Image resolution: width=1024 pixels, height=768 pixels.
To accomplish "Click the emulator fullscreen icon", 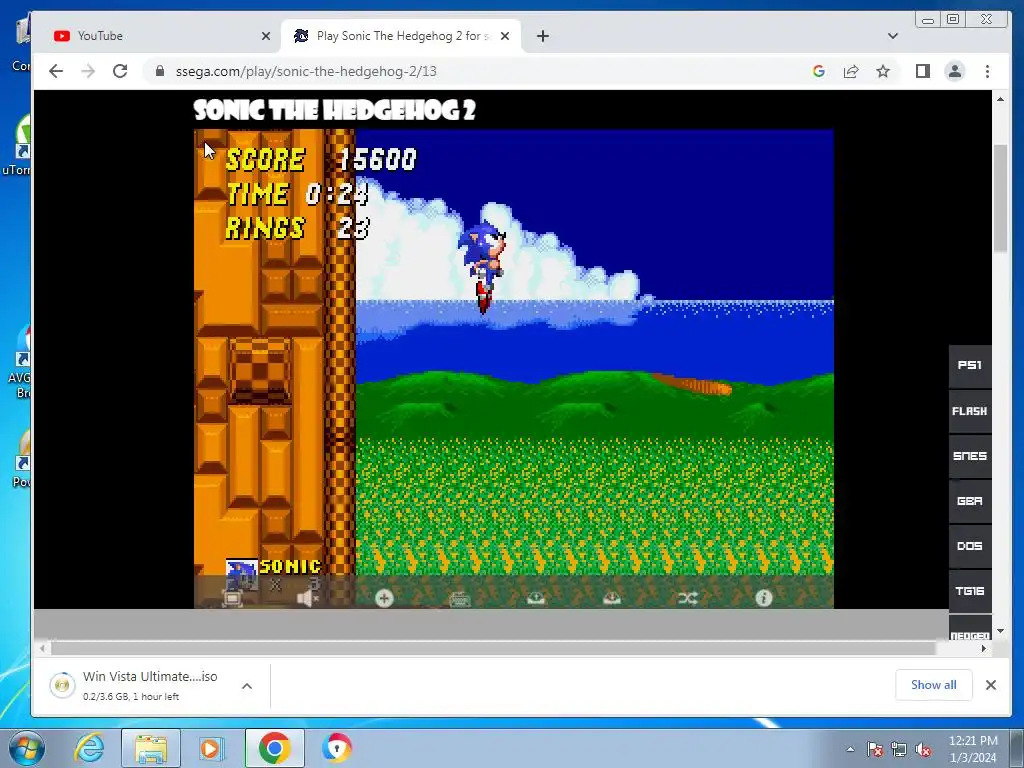I will tap(232, 598).
